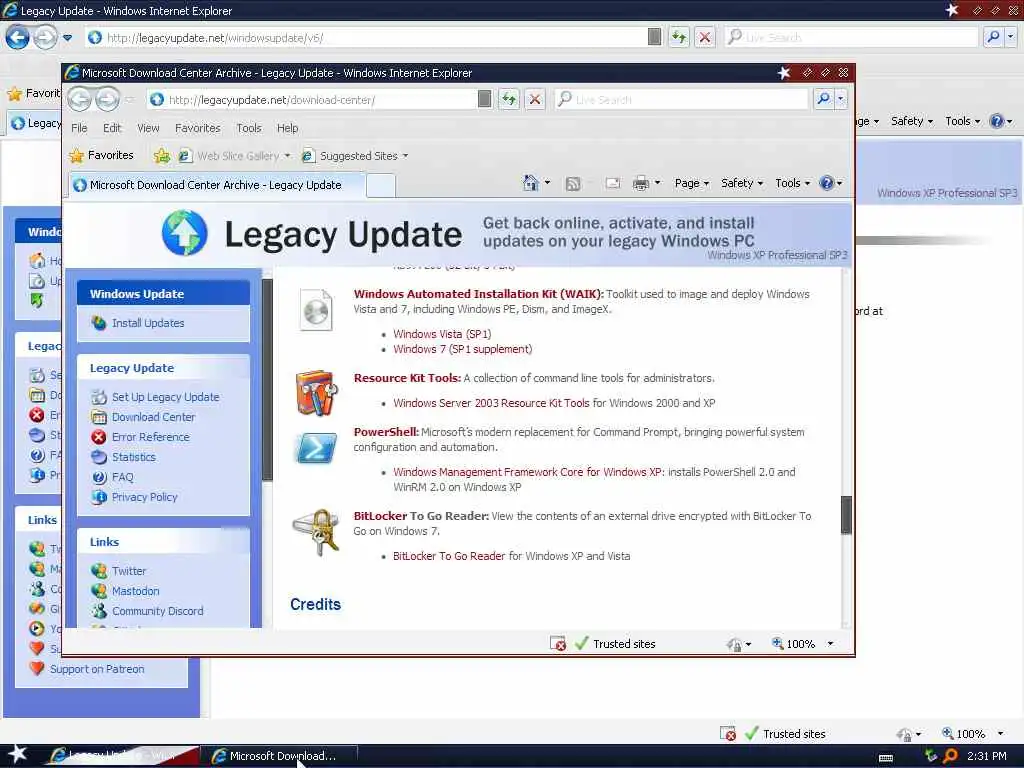Image resolution: width=1024 pixels, height=768 pixels.
Task: Open the Windows Vista (SP1) WAIK link
Action: (442, 334)
